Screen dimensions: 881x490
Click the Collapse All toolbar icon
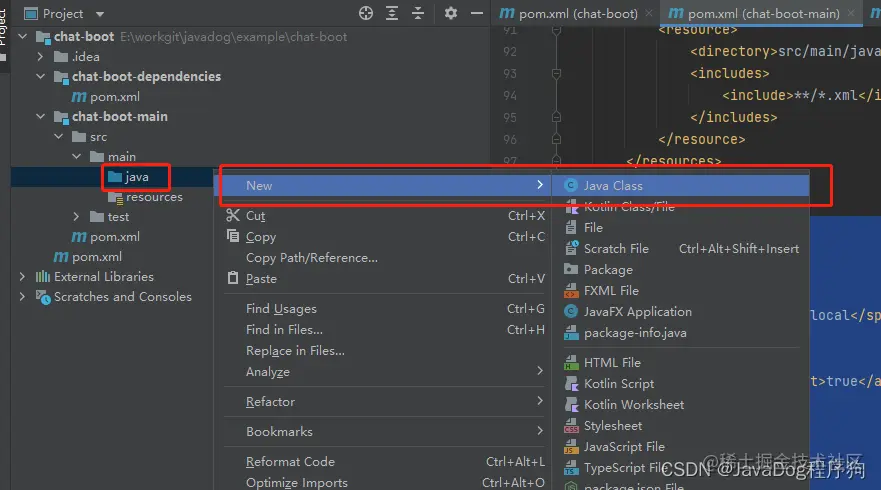(418, 13)
